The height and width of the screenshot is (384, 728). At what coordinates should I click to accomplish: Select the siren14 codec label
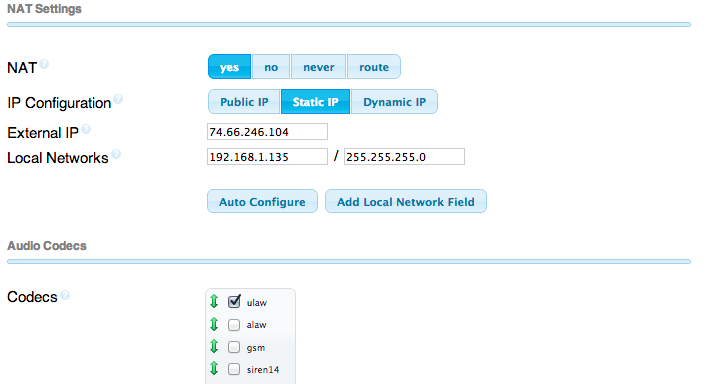[263, 370]
